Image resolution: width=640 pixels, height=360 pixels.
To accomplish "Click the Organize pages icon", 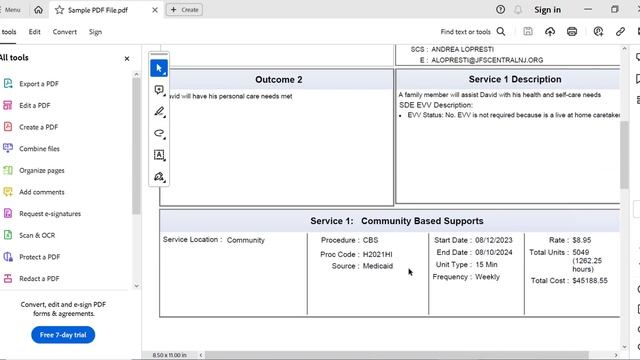I will 8,170.
